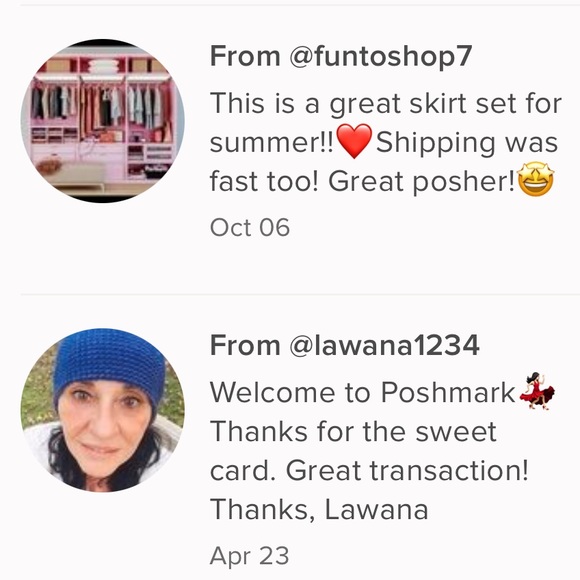This screenshot has width=580, height=580.
Task: Tap the word 'From' before @lawana1234
Action: pos(245,345)
